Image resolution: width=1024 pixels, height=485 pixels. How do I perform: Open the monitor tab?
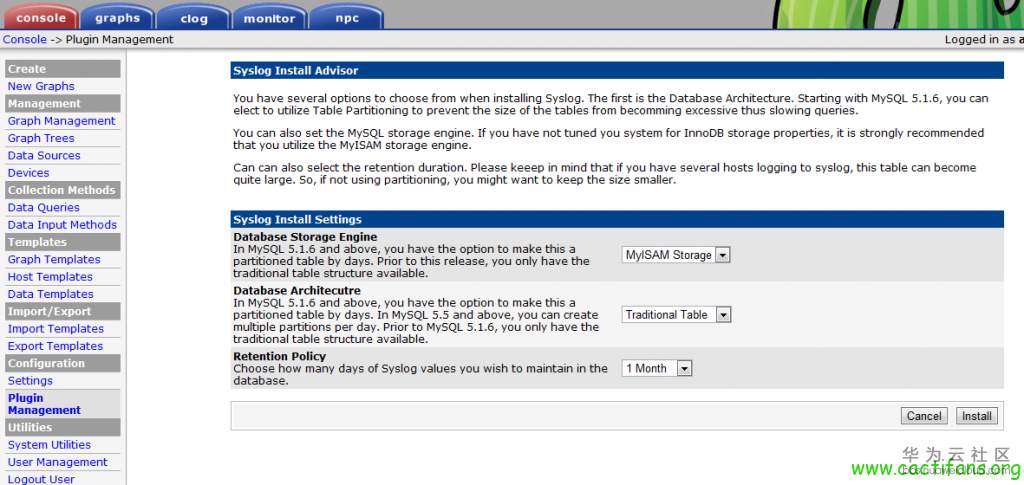tap(269, 18)
